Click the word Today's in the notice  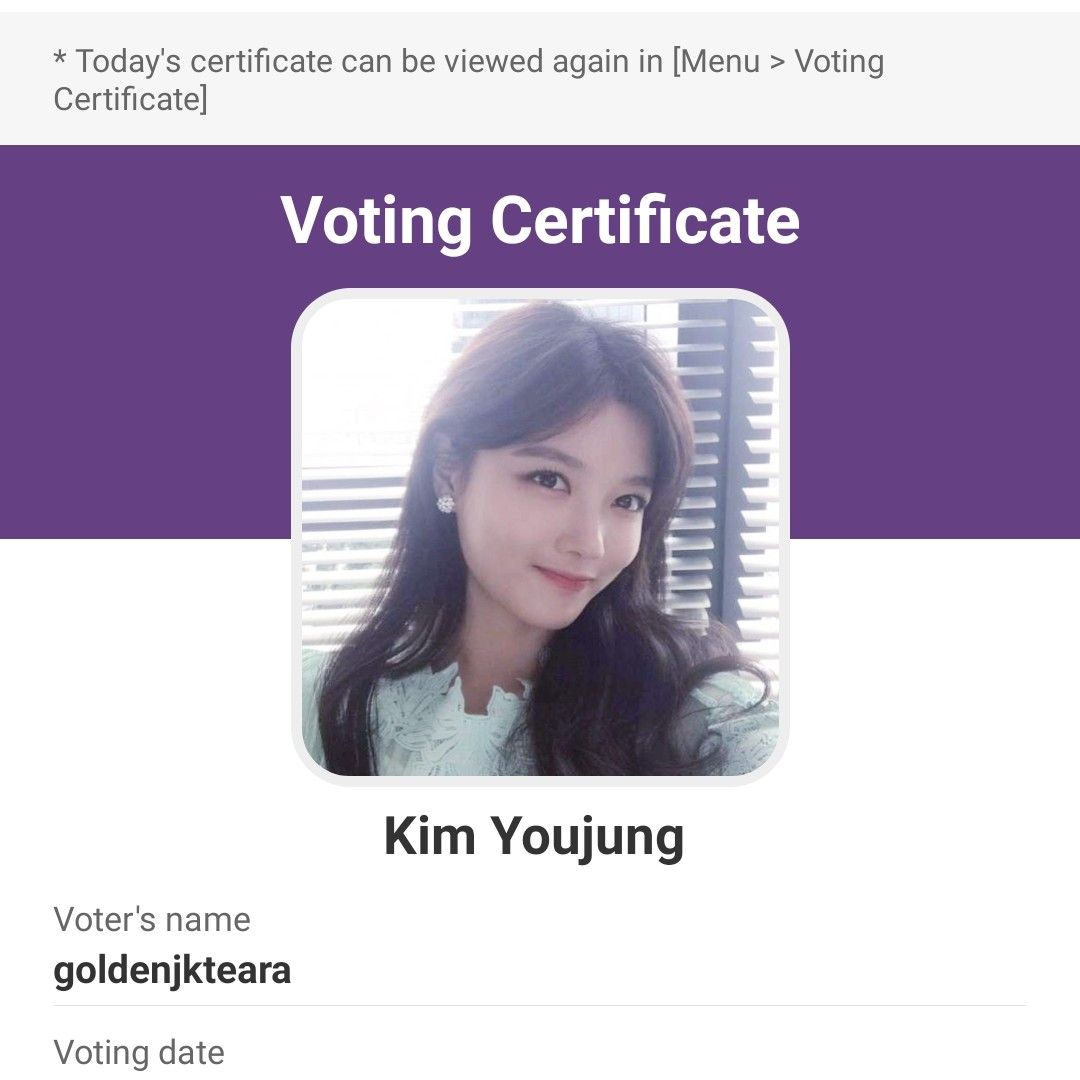[x=130, y=62]
